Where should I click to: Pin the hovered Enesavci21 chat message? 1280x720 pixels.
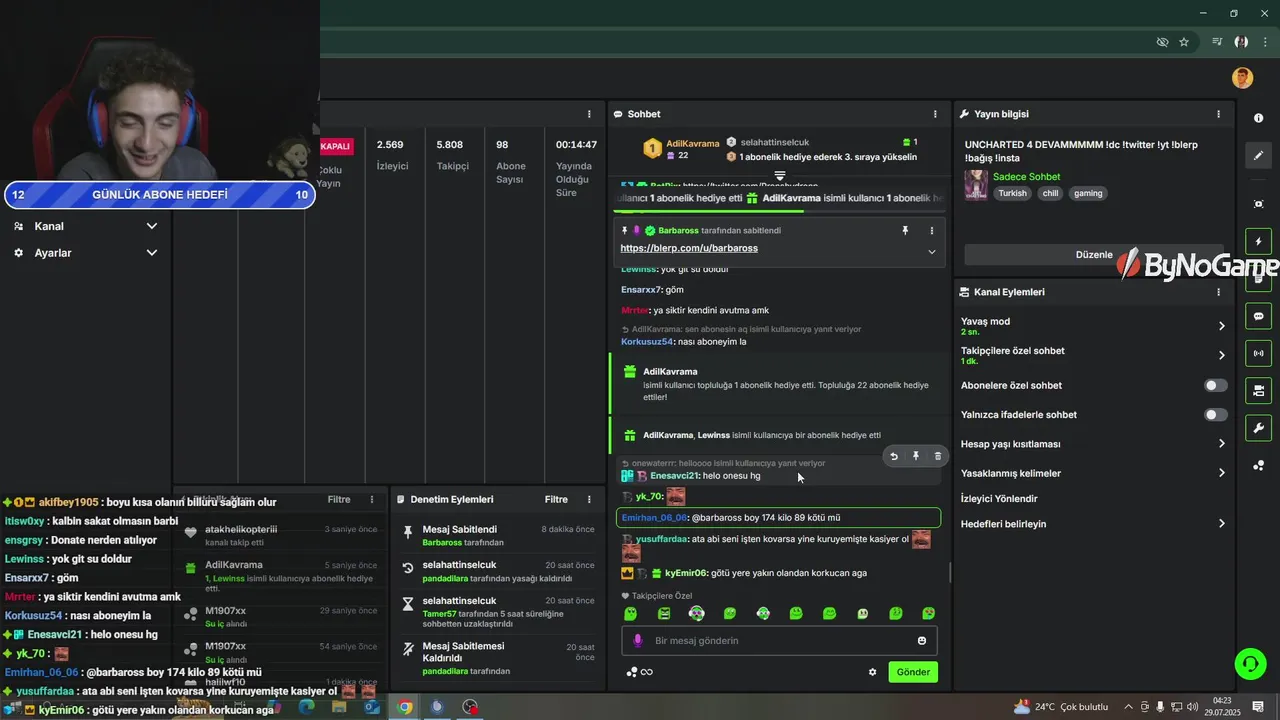(x=915, y=456)
